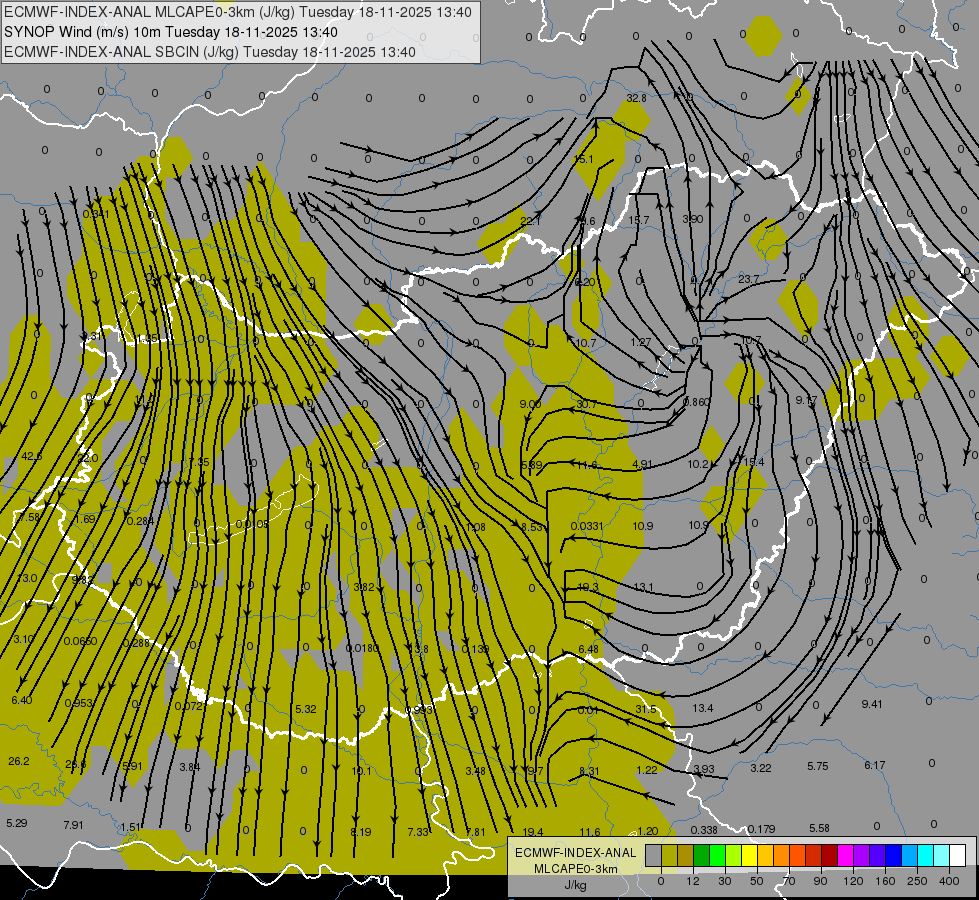Click the legend tick label 250
The width and height of the screenshot is (979, 900).
(x=917, y=881)
